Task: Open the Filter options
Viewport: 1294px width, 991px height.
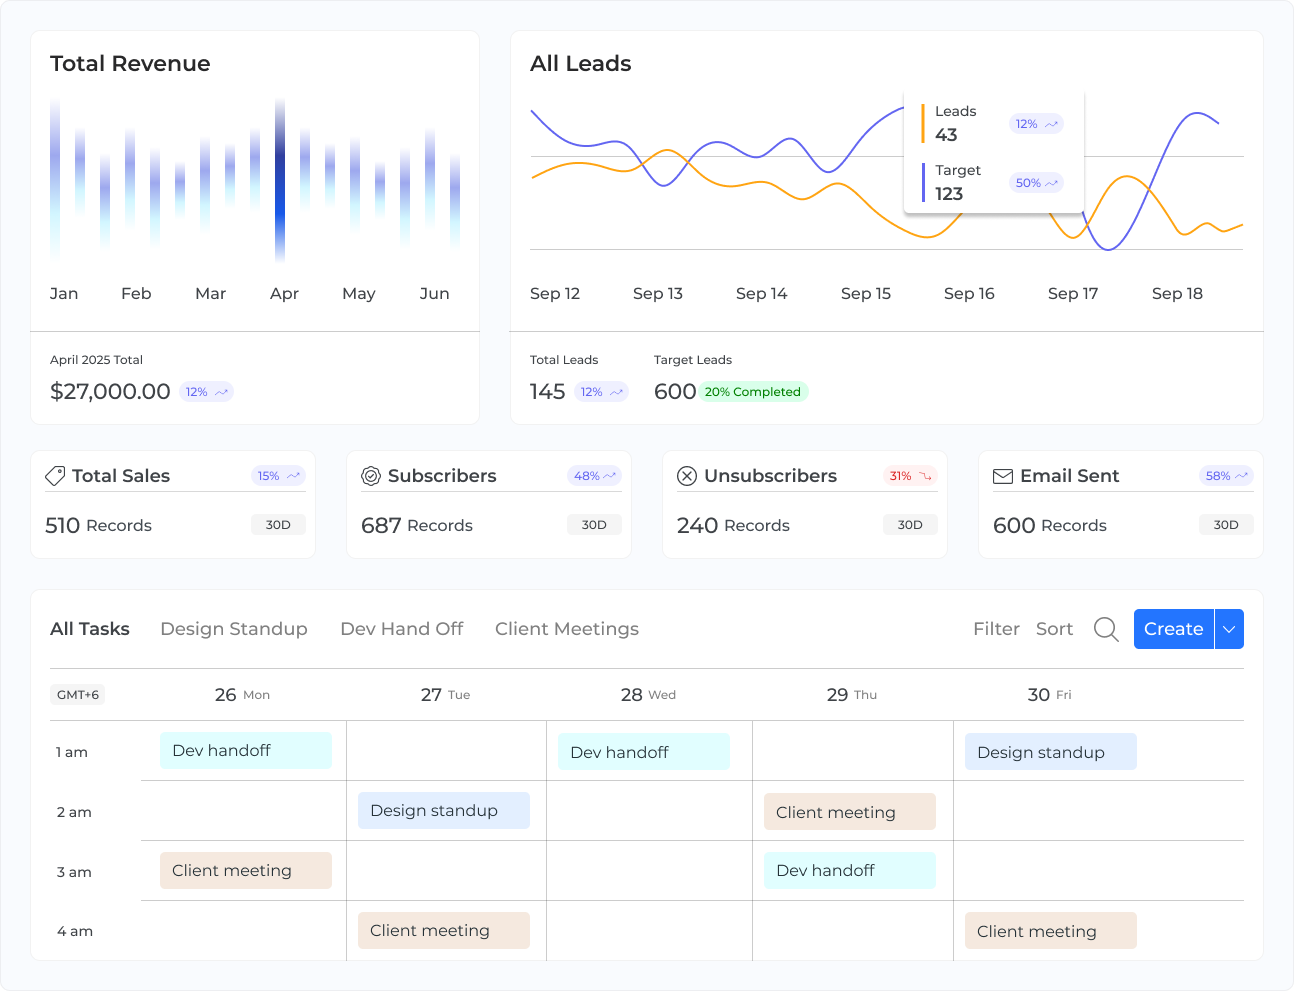Action: coord(996,629)
